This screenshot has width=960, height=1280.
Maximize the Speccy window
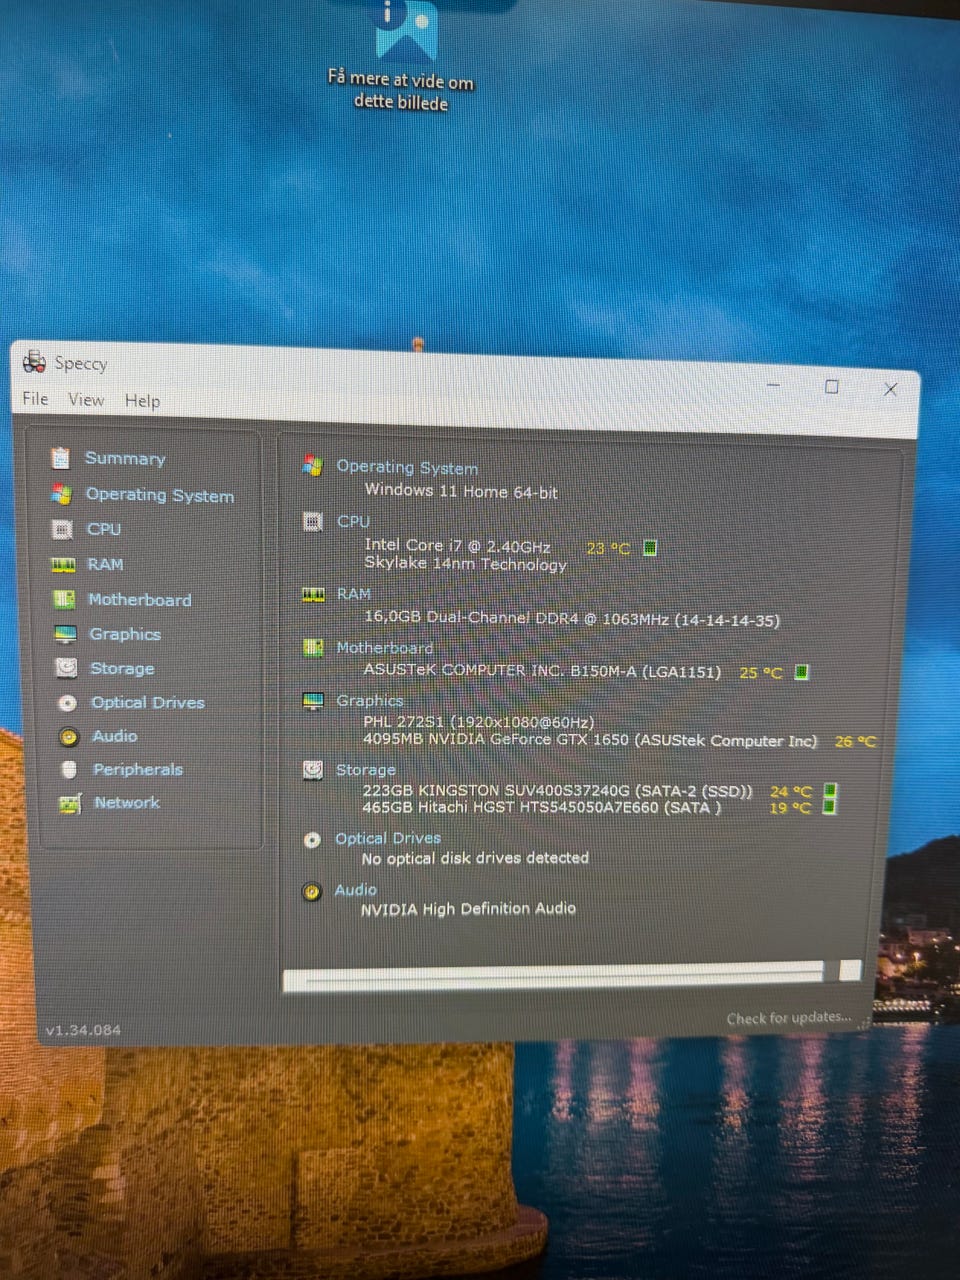[x=831, y=386]
